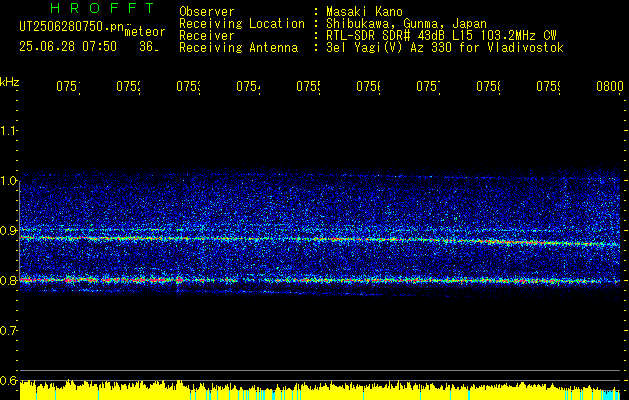Click the 0752 time marker

click(128, 87)
